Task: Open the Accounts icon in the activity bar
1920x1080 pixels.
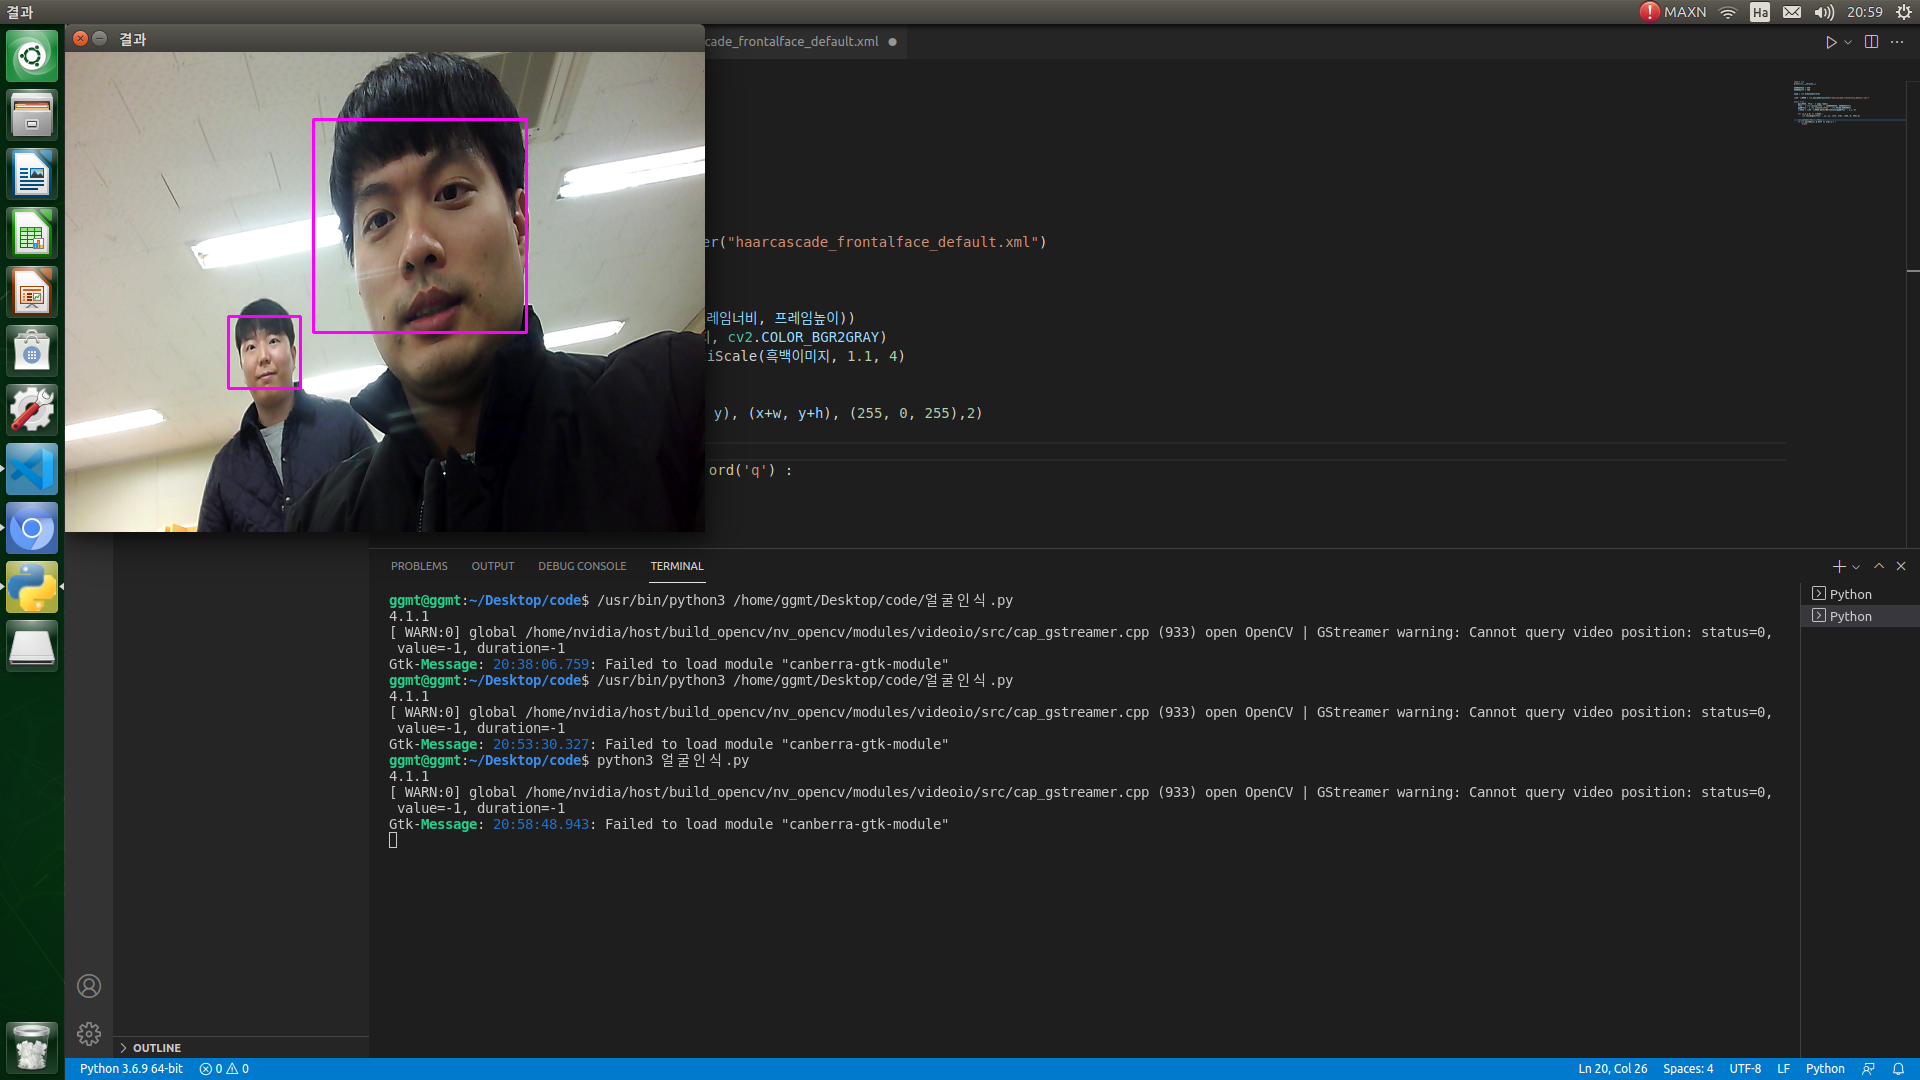Action: [x=89, y=986]
